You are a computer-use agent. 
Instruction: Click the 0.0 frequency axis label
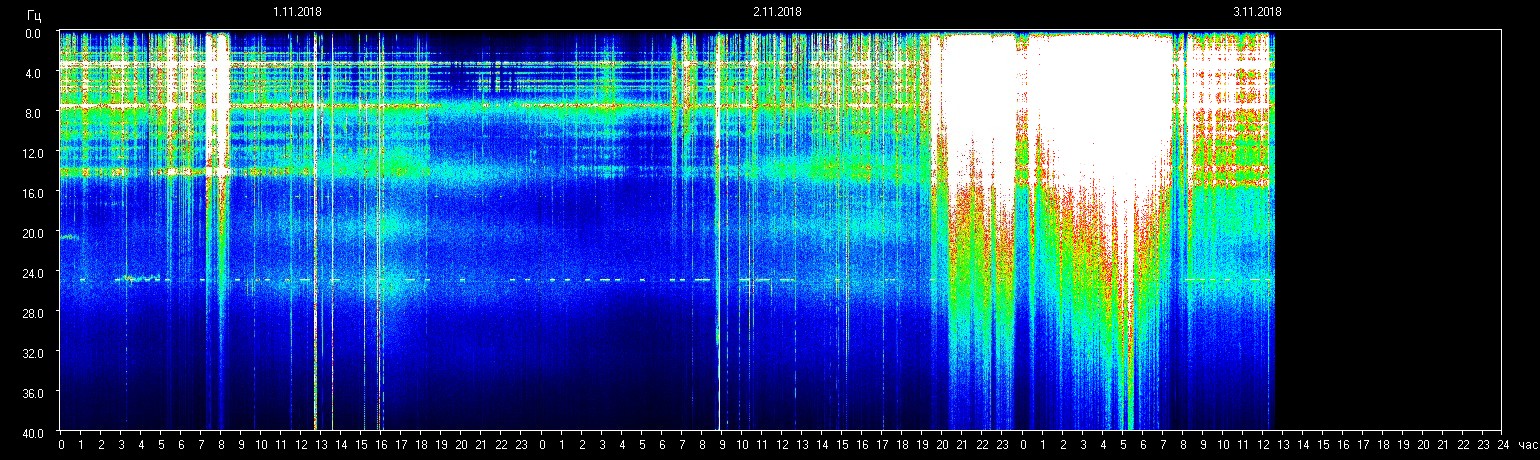pos(34,33)
